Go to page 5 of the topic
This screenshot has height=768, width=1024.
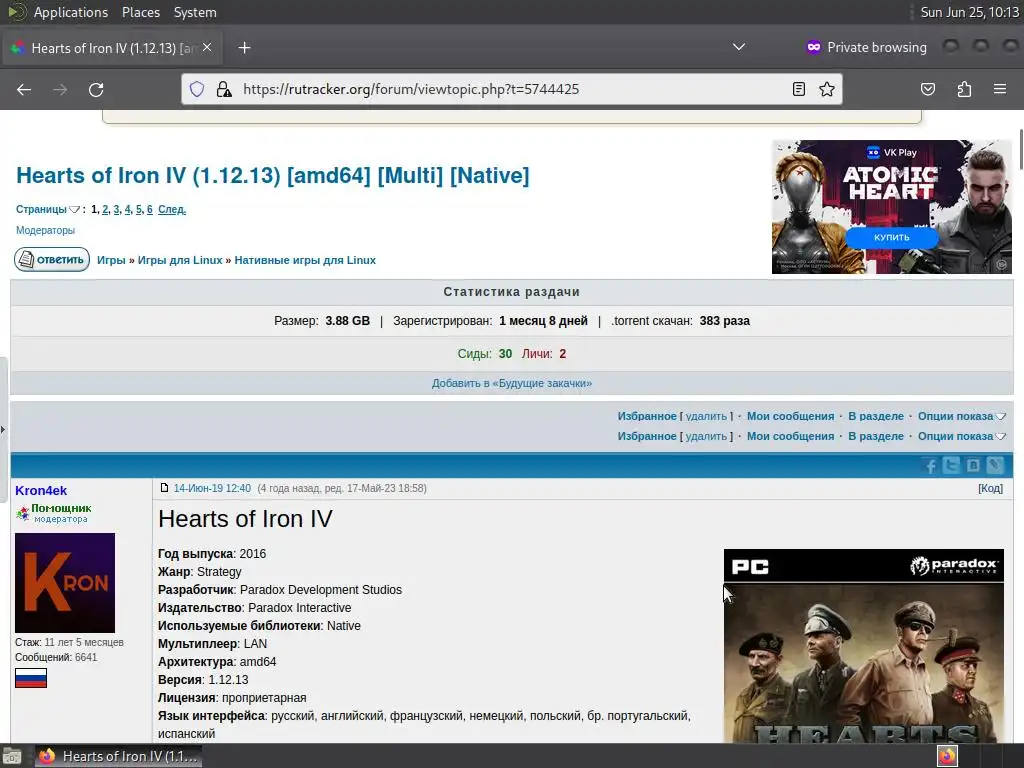coord(138,209)
